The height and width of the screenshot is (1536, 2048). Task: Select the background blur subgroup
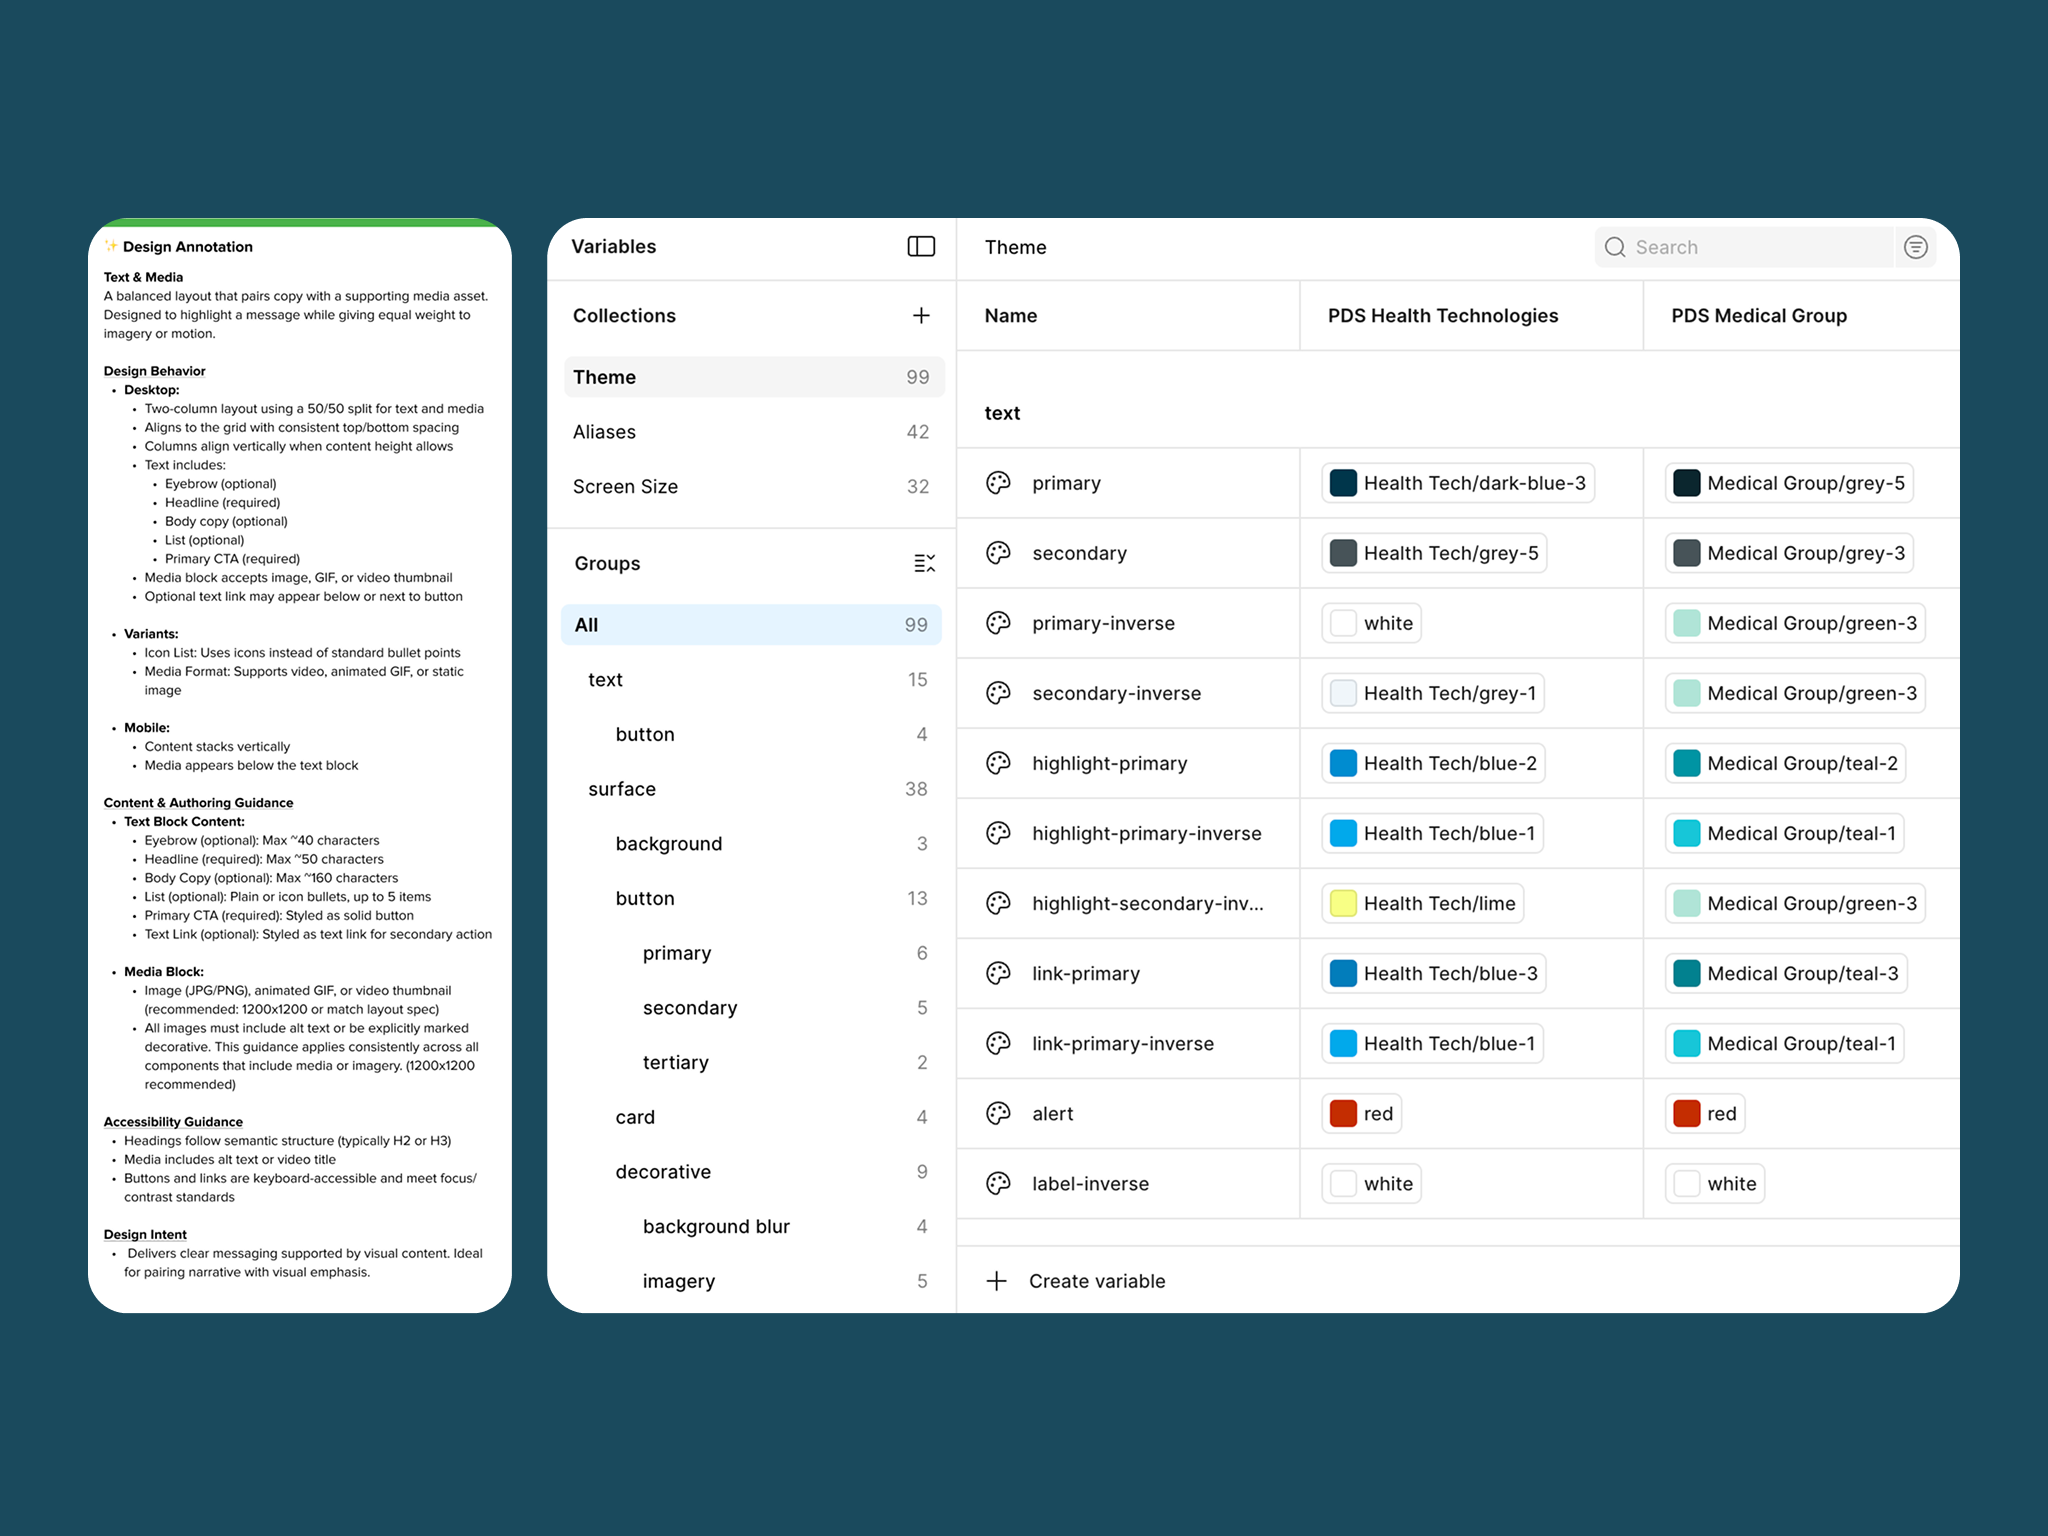tap(716, 1227)
